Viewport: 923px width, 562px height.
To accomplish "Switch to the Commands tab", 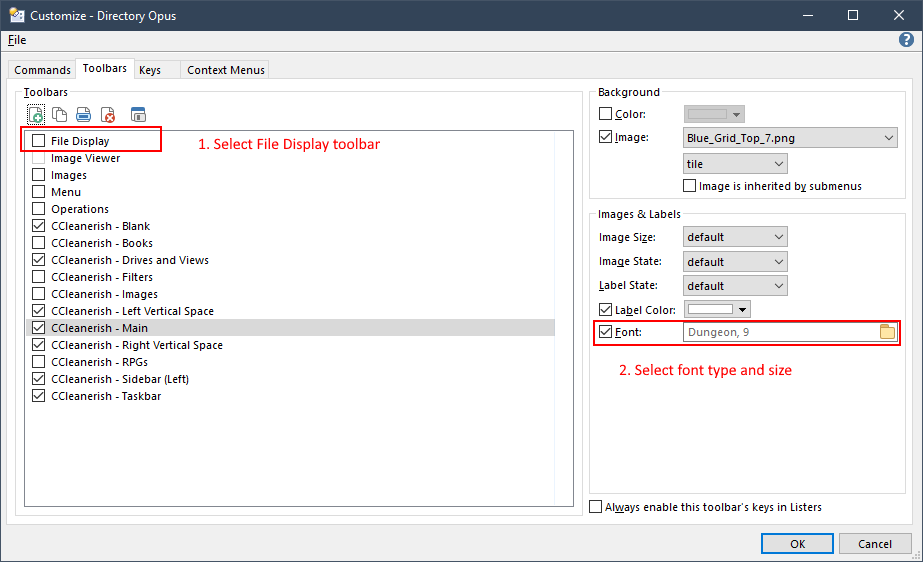I will click(42, 70).
